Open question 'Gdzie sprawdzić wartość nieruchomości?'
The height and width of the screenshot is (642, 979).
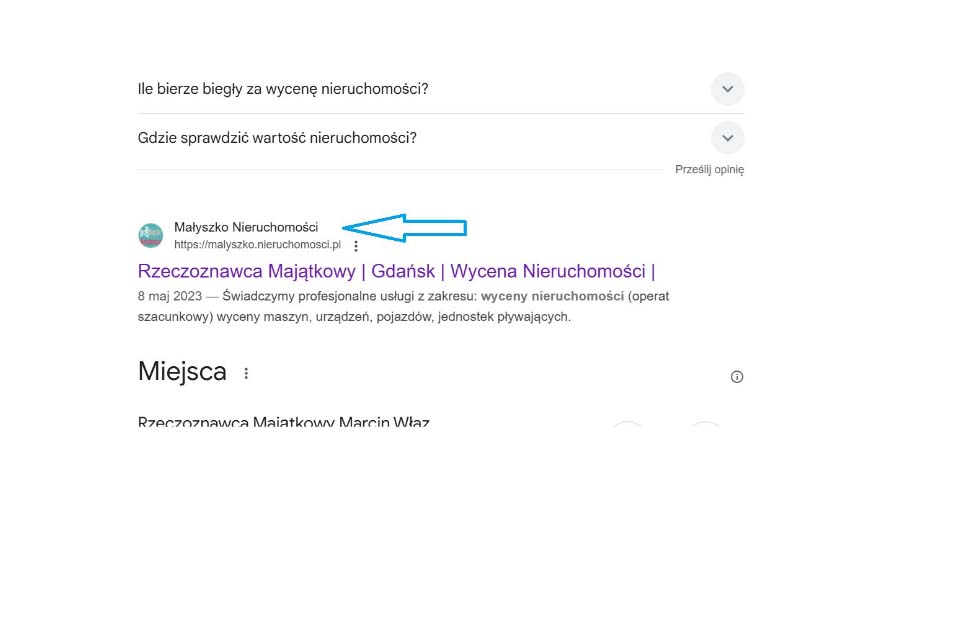click(x=277, y=138)
